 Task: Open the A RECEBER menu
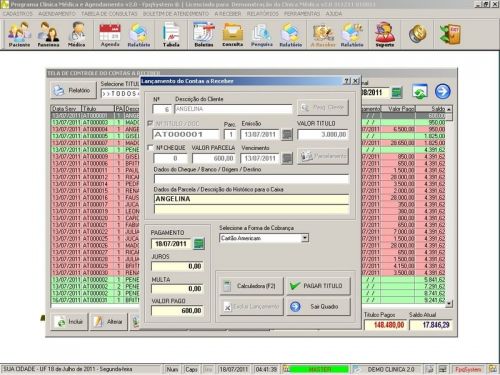(x=228, y=14)
